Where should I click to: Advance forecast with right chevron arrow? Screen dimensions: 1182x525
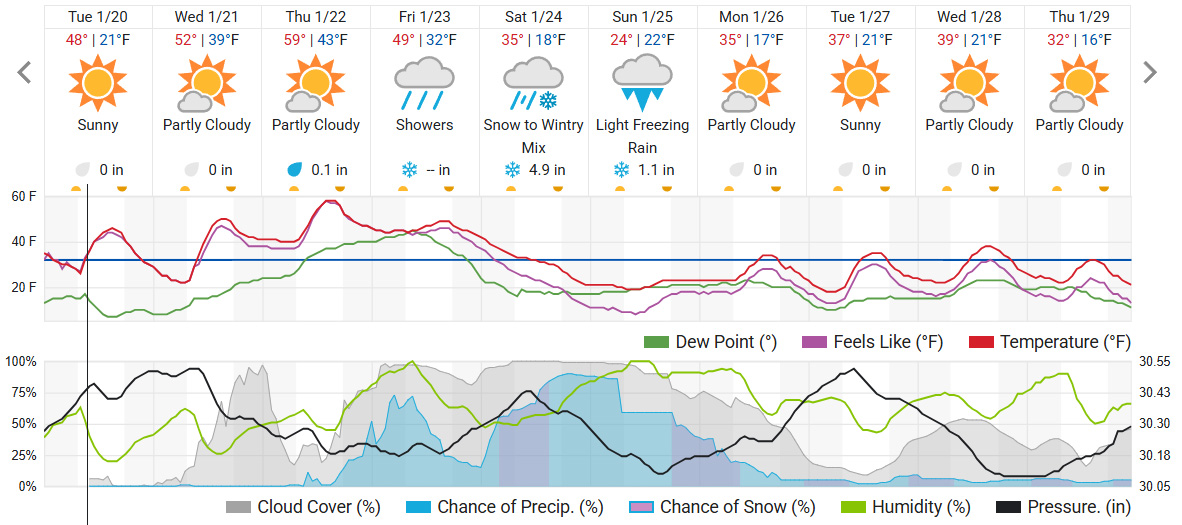(1150, 73)
